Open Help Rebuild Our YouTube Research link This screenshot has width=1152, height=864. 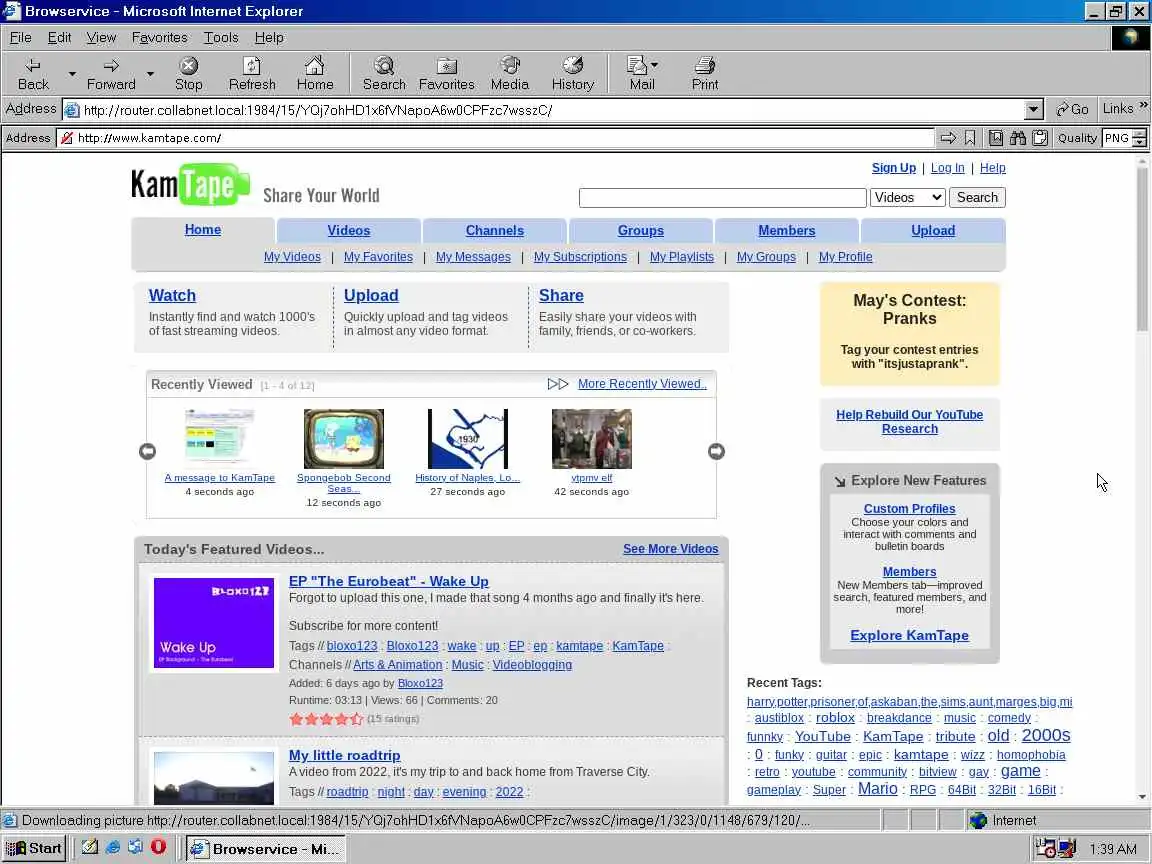pos(910,422)
